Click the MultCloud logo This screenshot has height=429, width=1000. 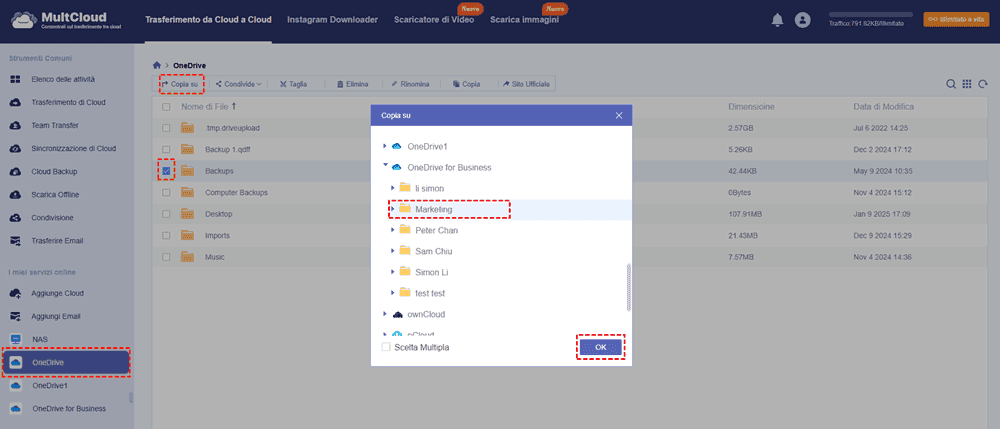(67, 20)
